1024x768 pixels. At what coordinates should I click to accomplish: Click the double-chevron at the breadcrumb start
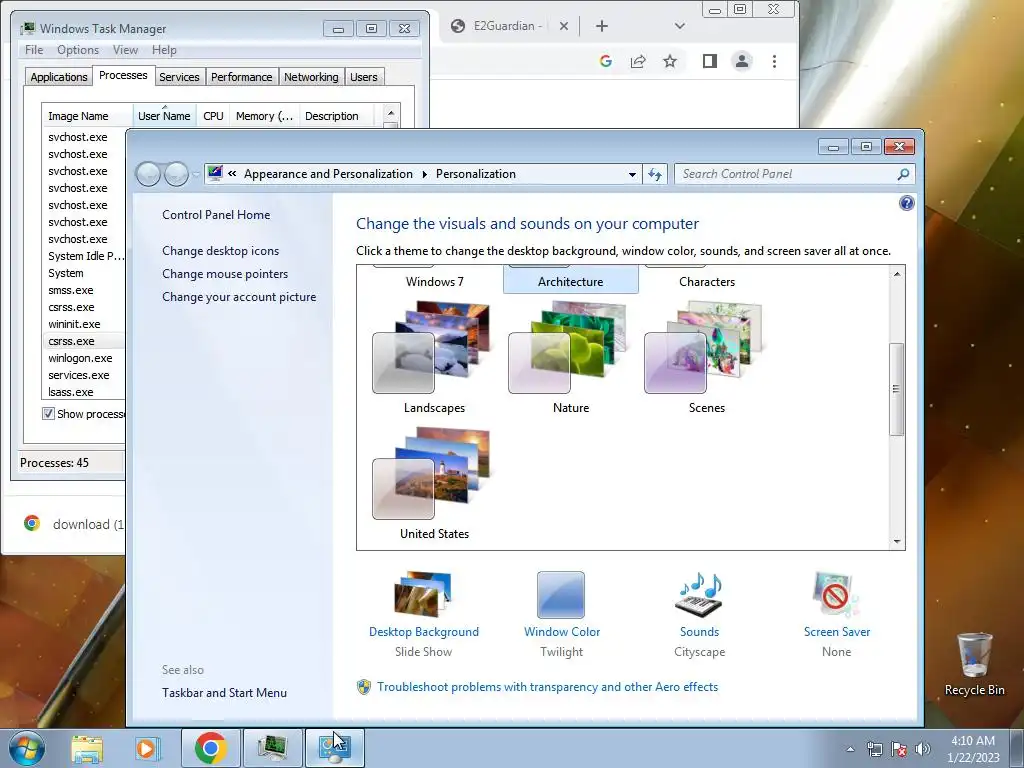[x=232, y=174]
